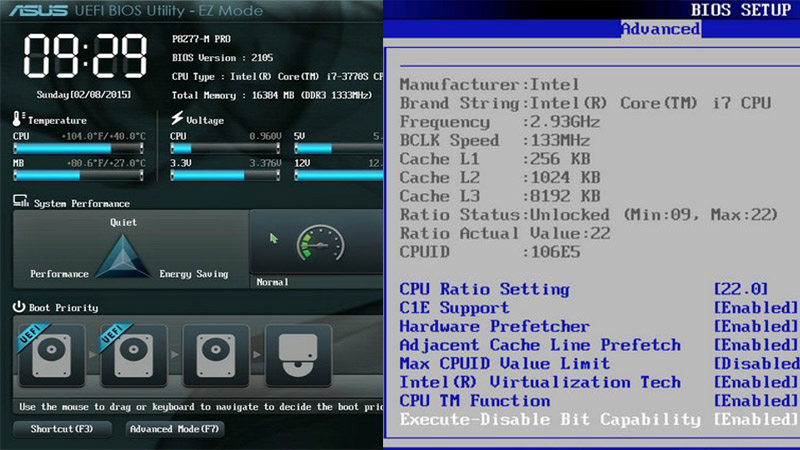
Task: Select Execute-Disable Bit Capability option
Action: [x=550, y=419]
